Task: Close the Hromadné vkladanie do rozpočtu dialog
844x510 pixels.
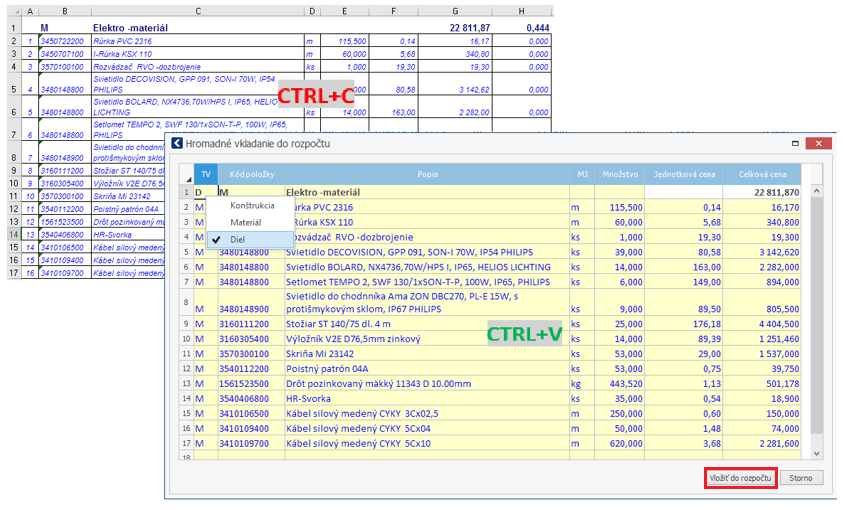Action: (x=819, y=144)
